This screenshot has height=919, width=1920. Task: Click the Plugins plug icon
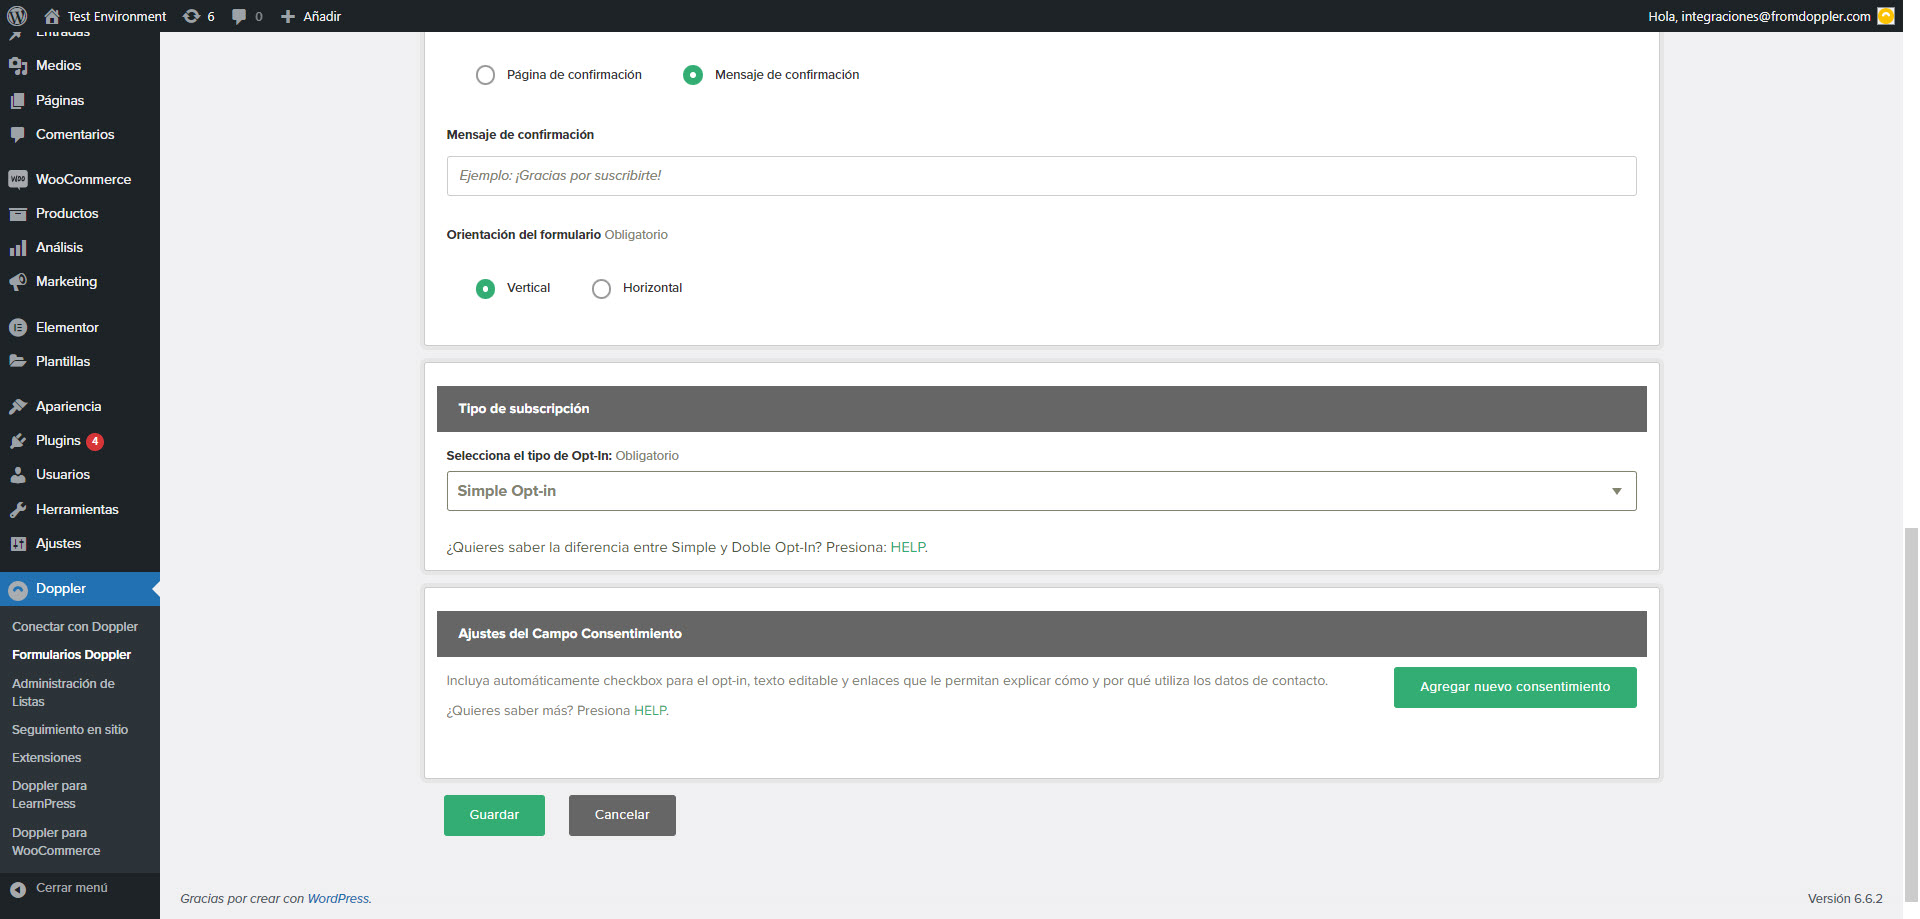click(x=18, y=440)
